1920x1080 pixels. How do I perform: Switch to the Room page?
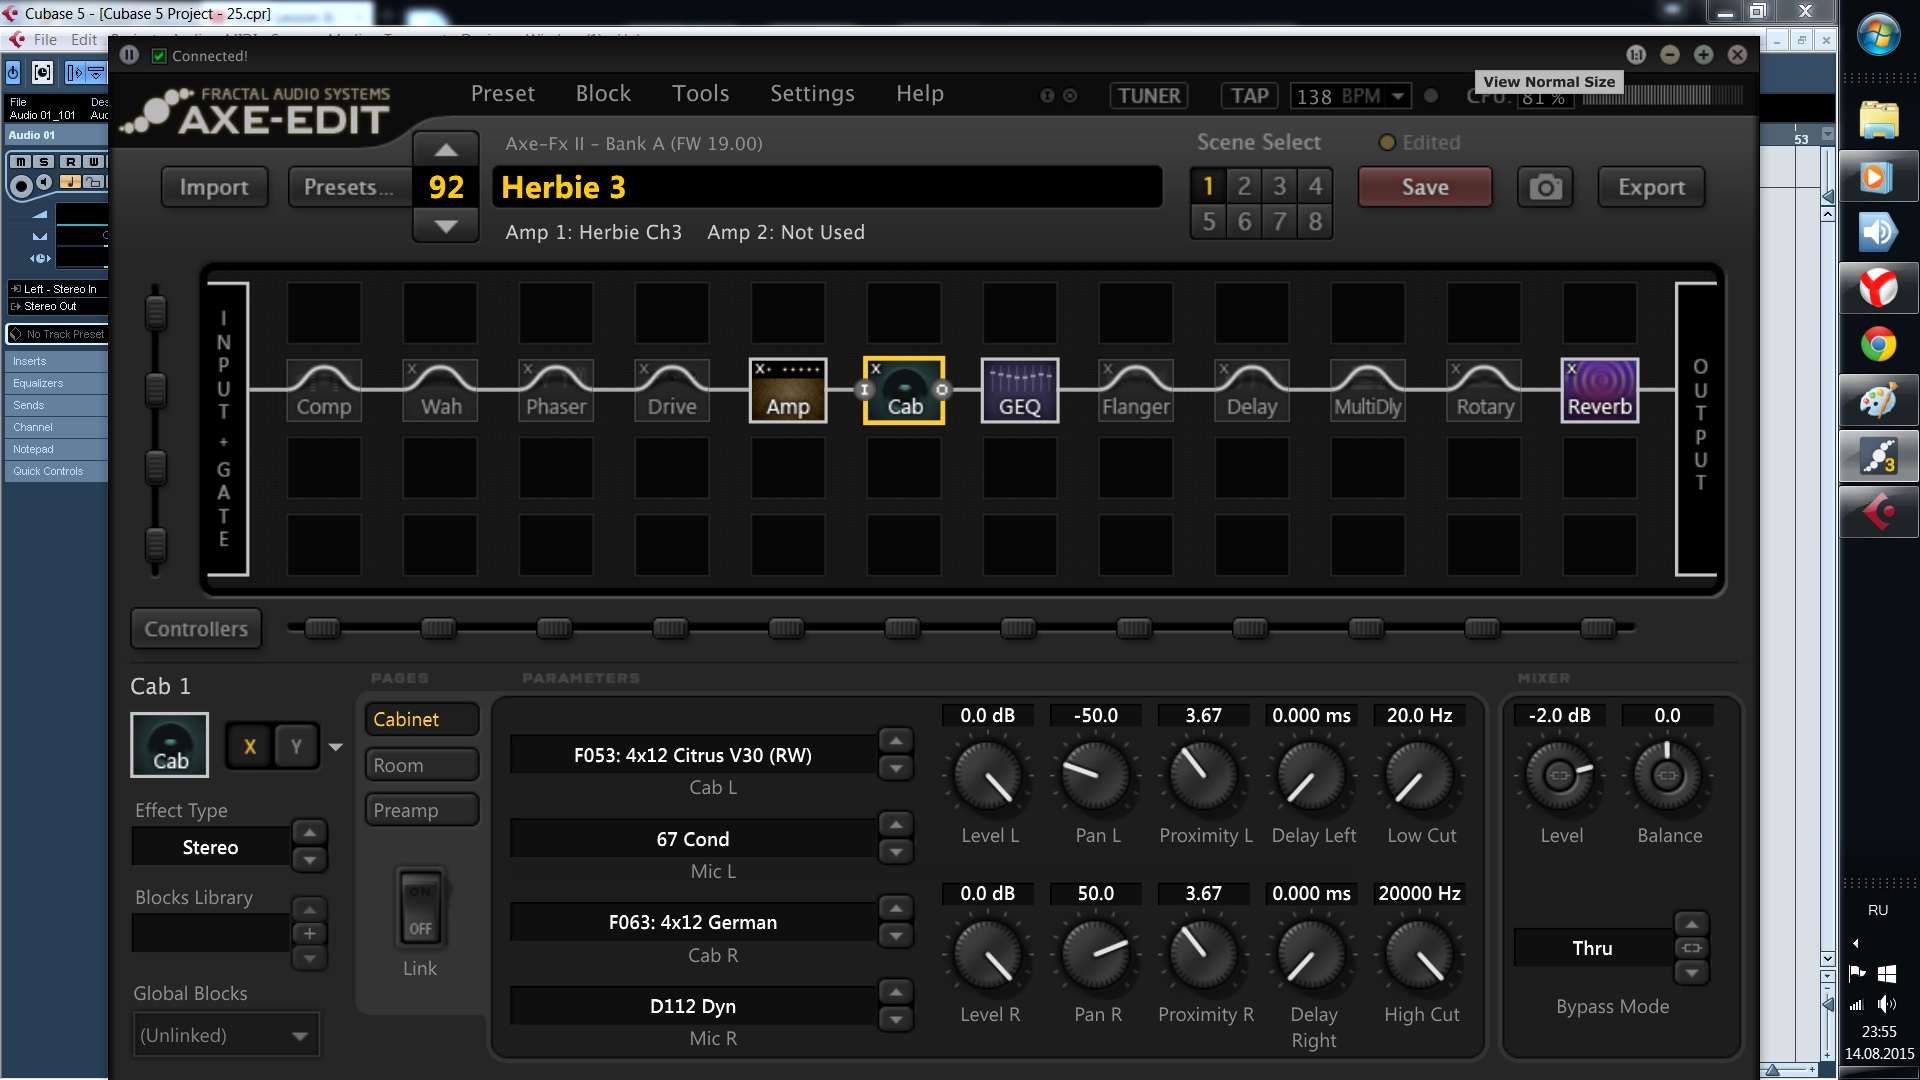coord(421,765)
